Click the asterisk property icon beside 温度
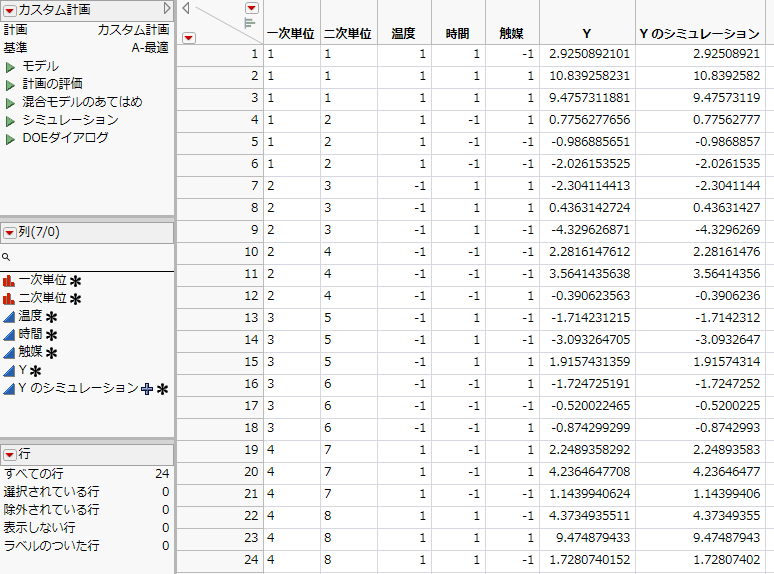 51,317
